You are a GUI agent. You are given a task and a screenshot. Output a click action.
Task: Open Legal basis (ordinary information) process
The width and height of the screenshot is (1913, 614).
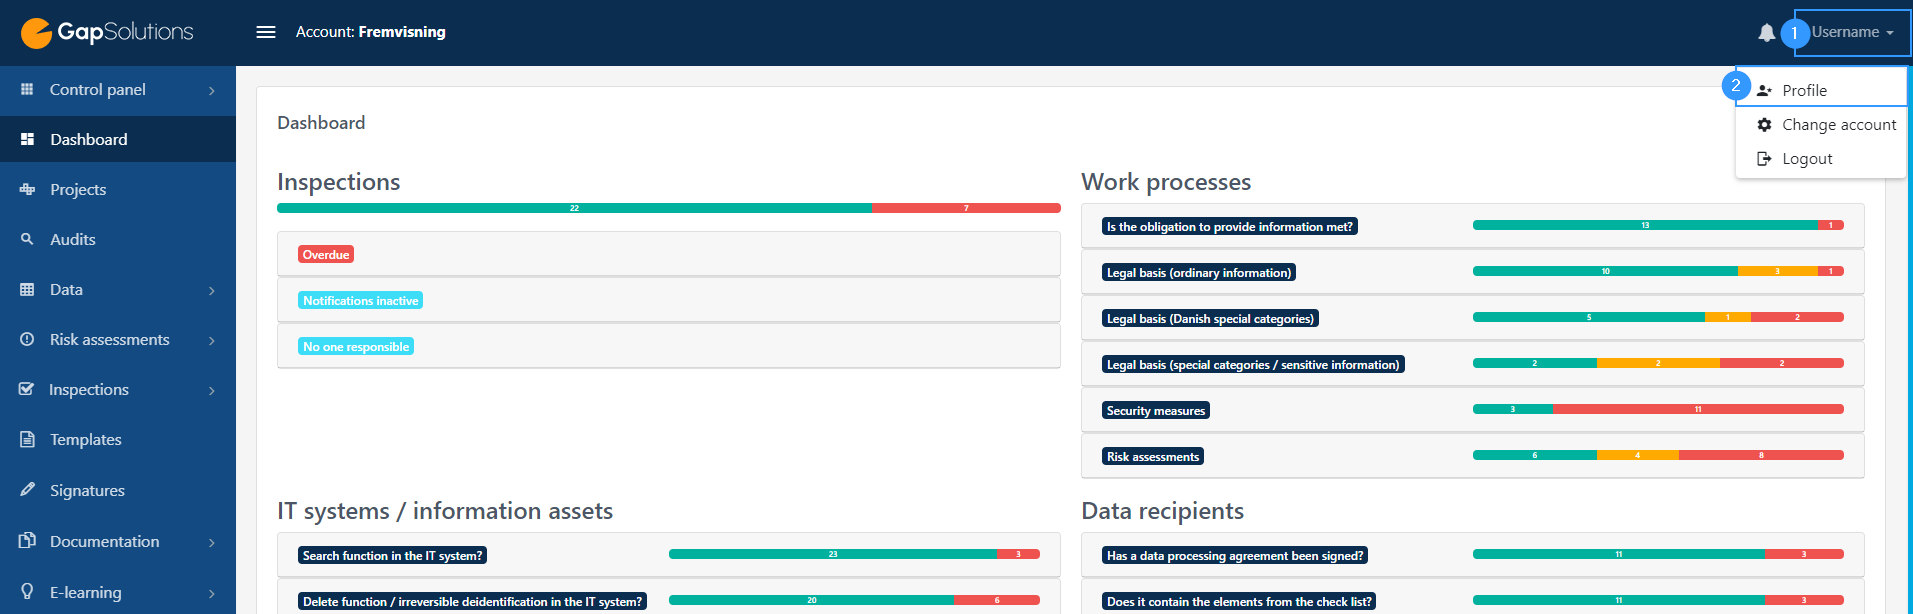pos(1199,272)
